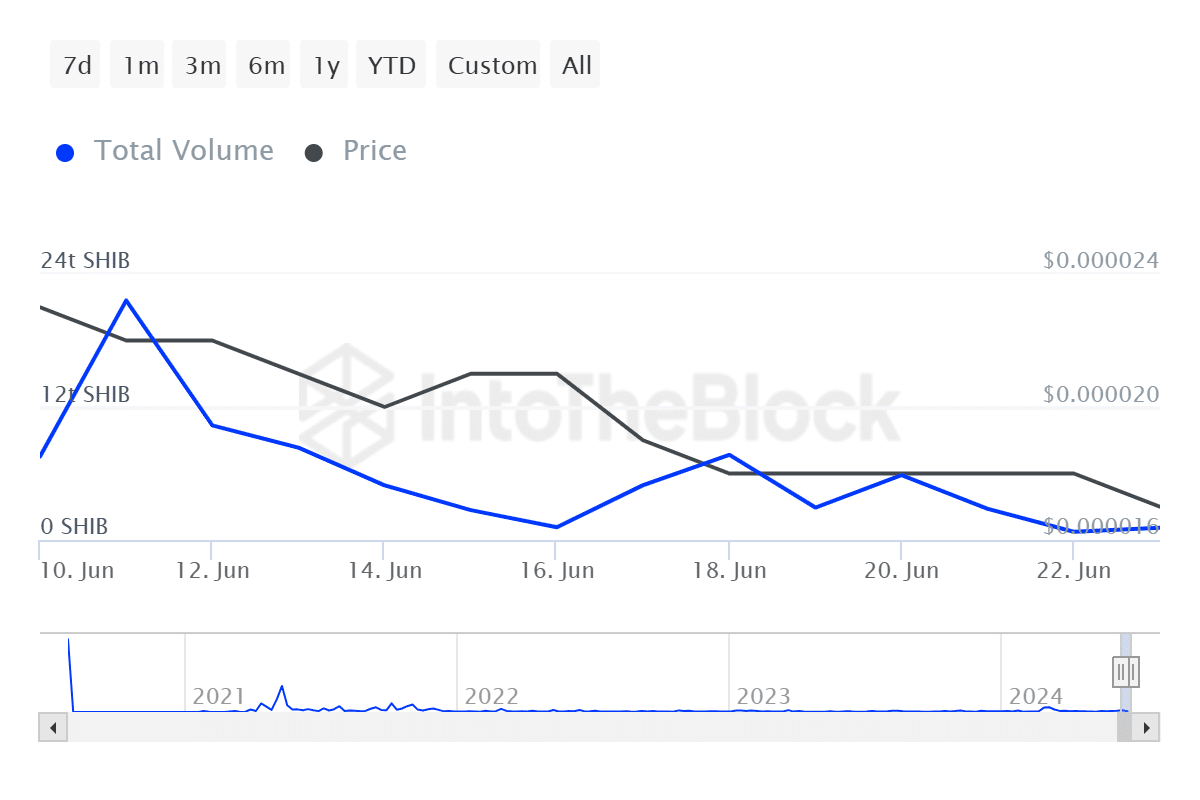Image resolution: width=1200 pixels, height=800 pixels.
Task: Show the 1y time range
Action: [x=326, y=65]
